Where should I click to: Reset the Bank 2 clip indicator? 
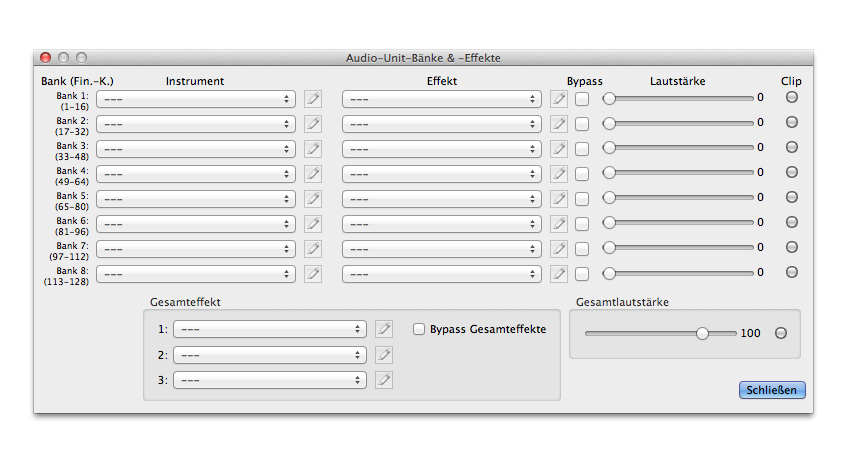792,123
